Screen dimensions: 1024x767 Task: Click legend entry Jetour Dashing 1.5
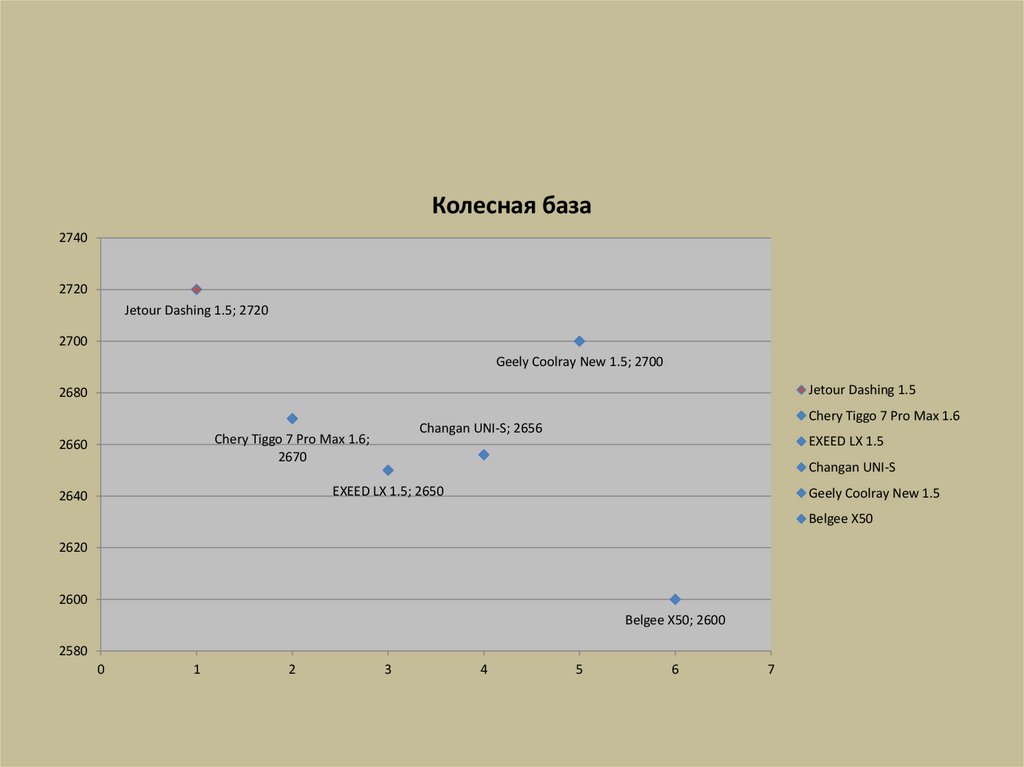pos(856,390)
